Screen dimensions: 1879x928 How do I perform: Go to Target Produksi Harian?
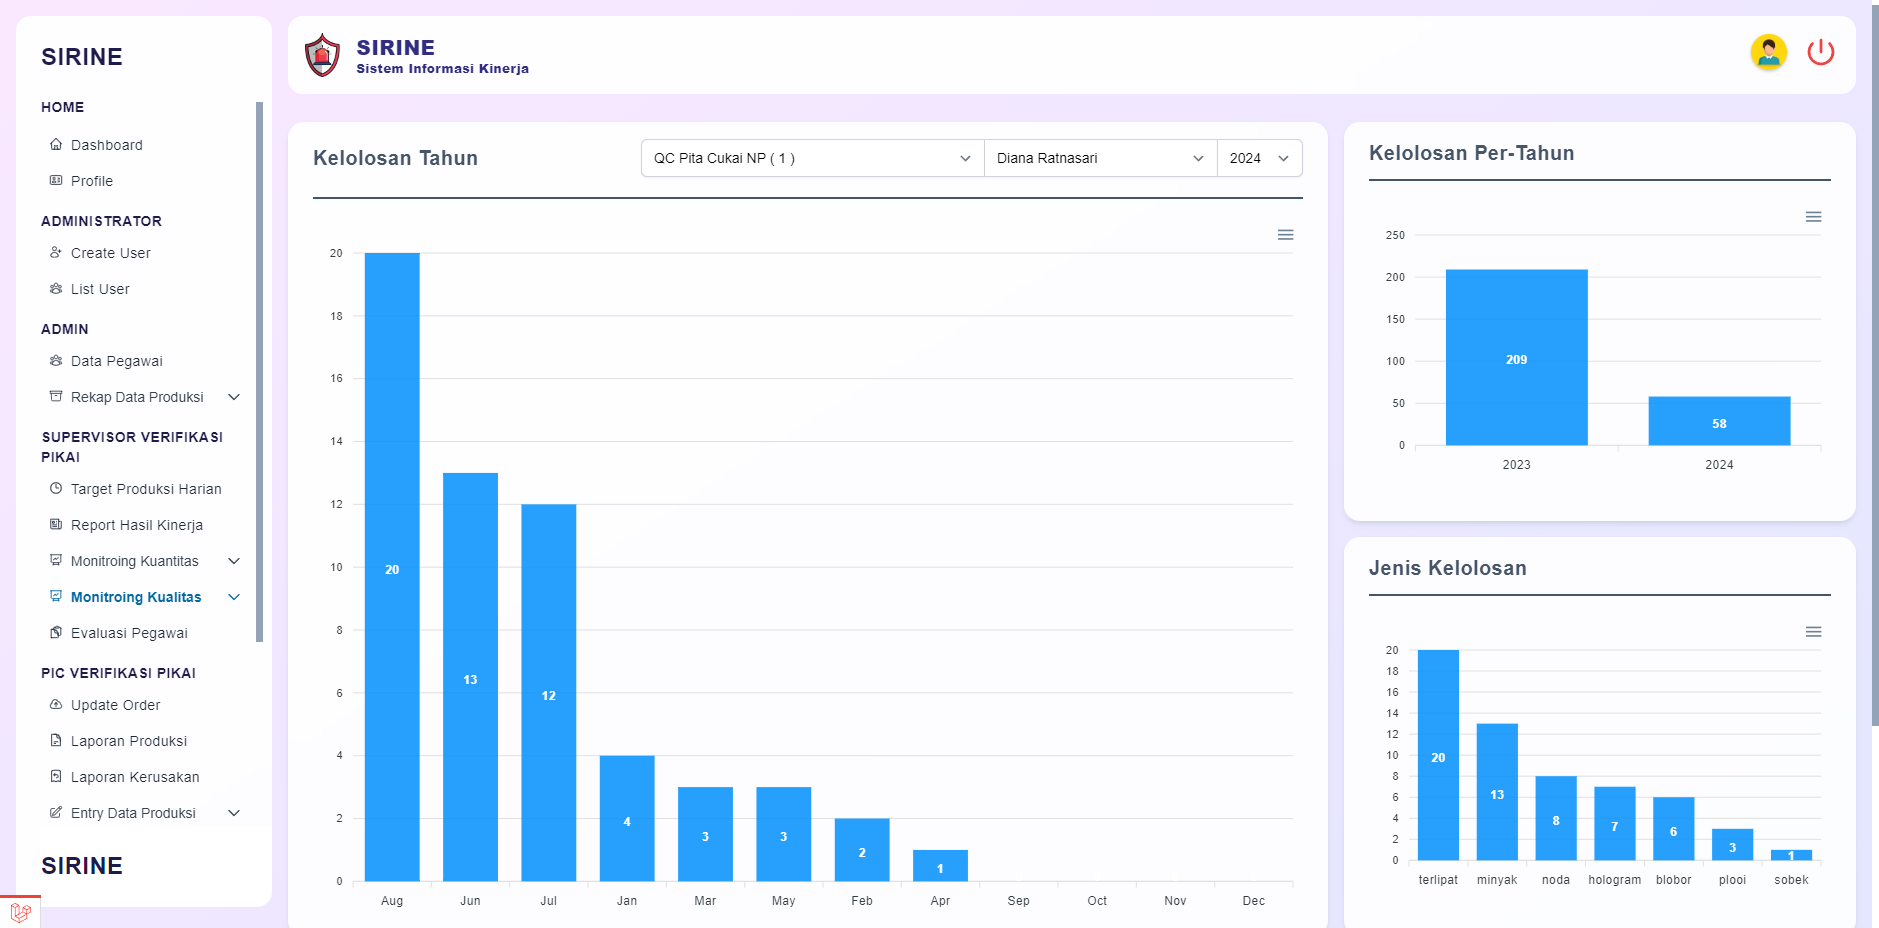pyautogui.click(x=146, y=489)
